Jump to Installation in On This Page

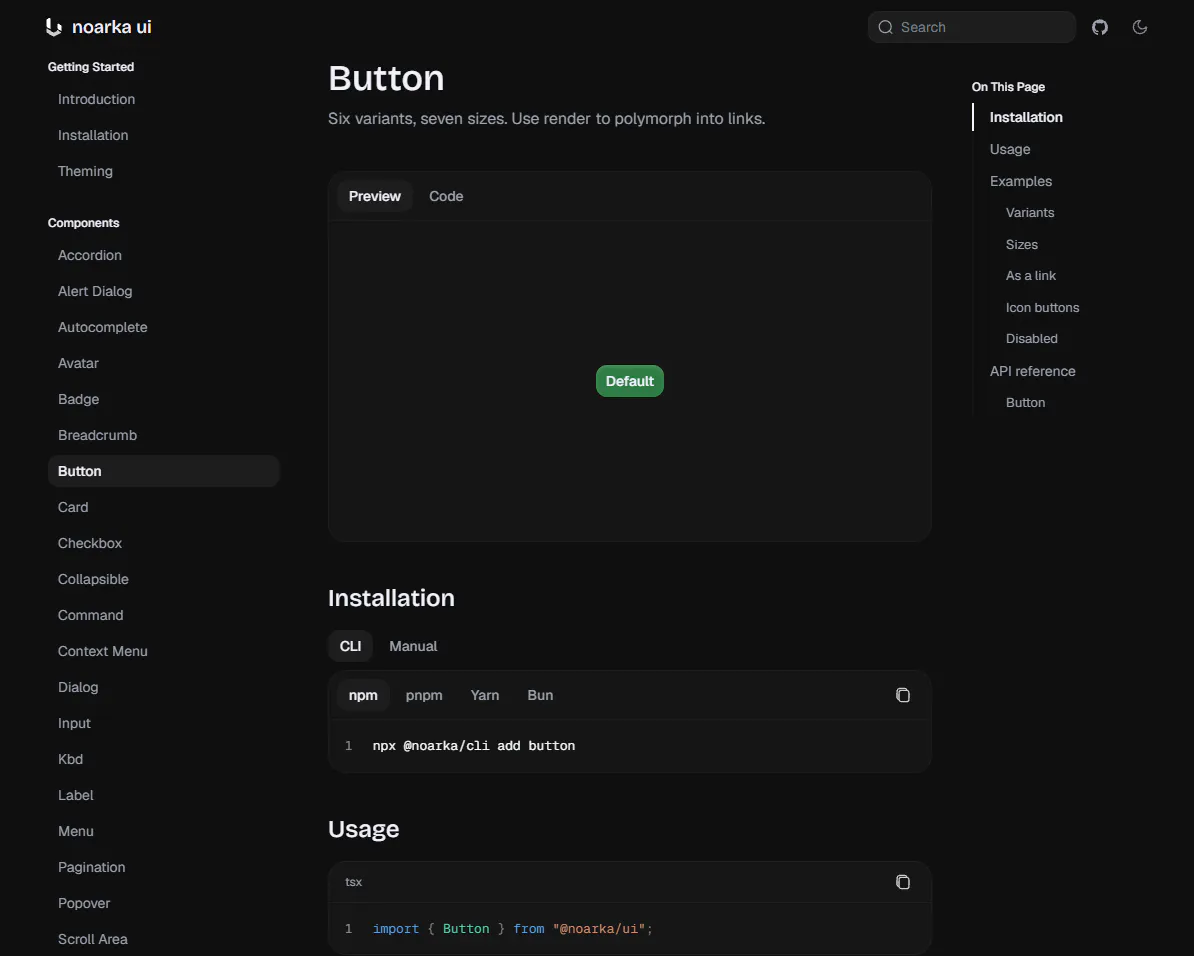click(x=1026, y=117)
